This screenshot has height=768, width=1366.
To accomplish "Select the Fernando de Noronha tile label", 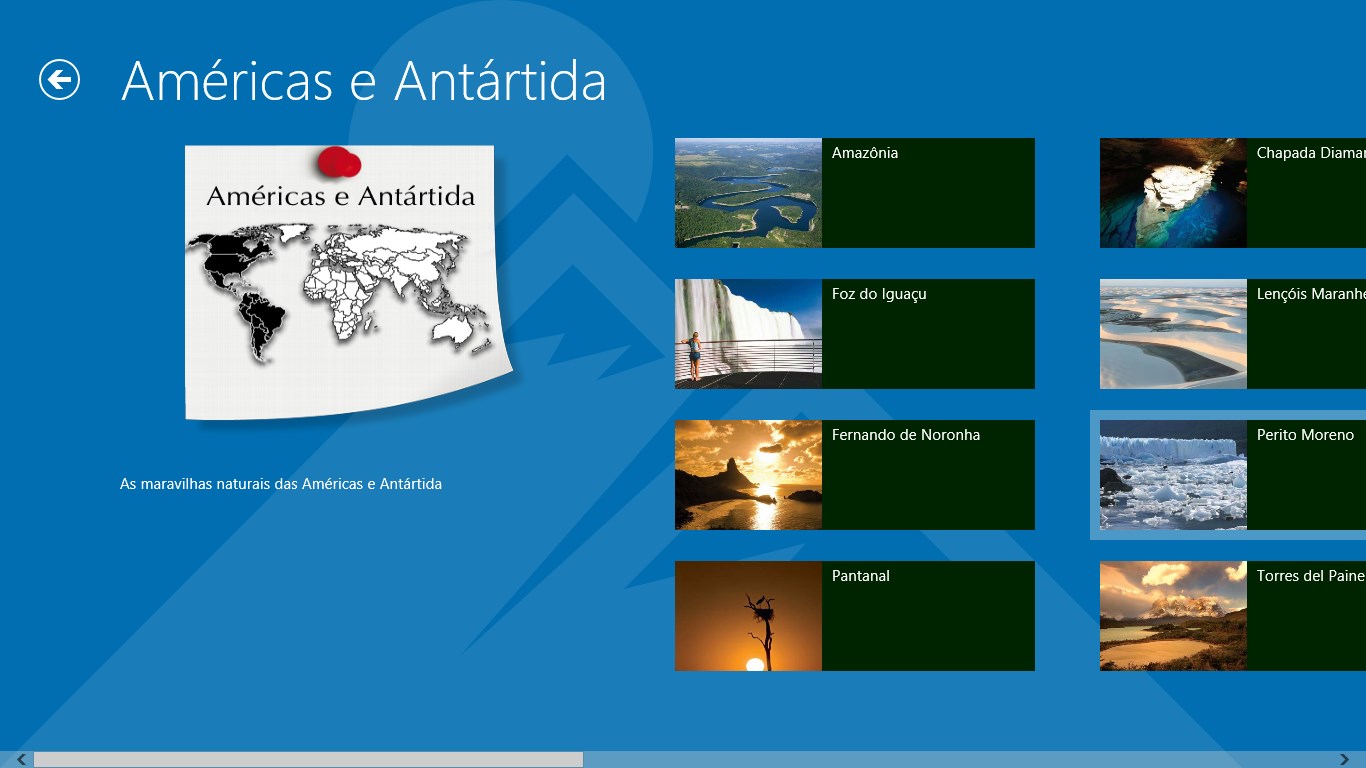I will (x=906, y=435).
